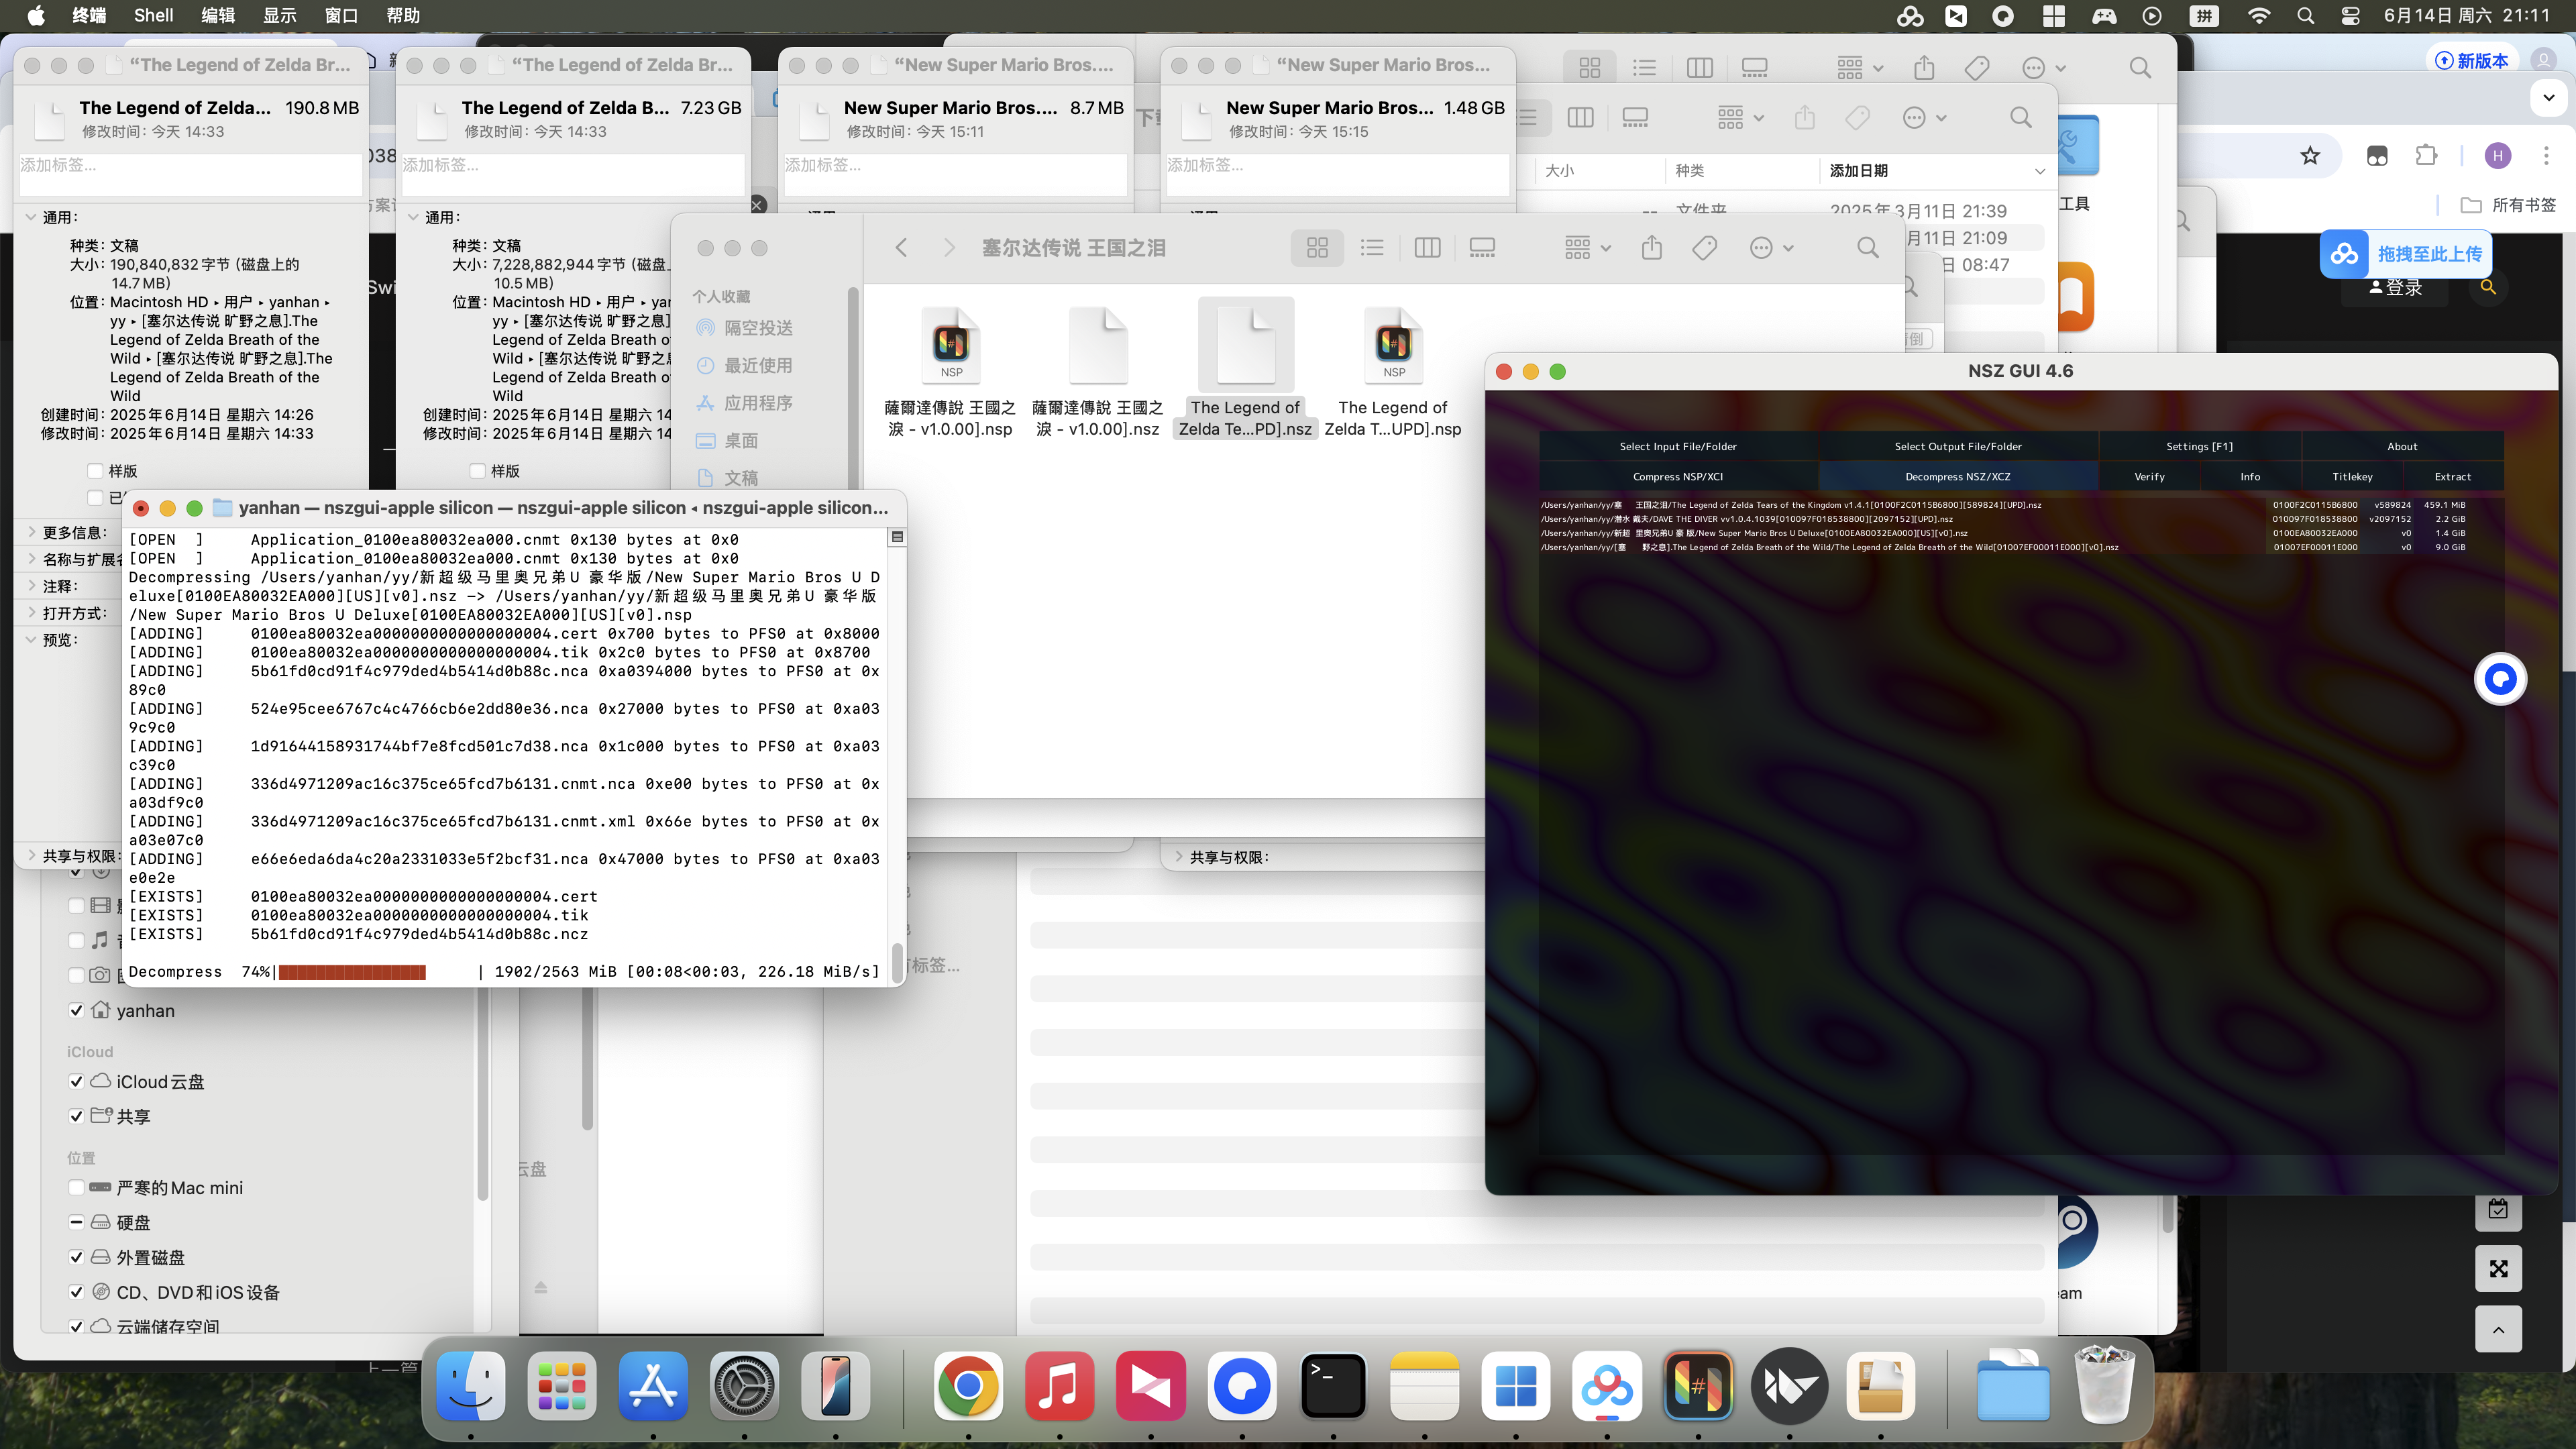Click Select Input File/Folder in NSZ GUI

point(1678,446)
